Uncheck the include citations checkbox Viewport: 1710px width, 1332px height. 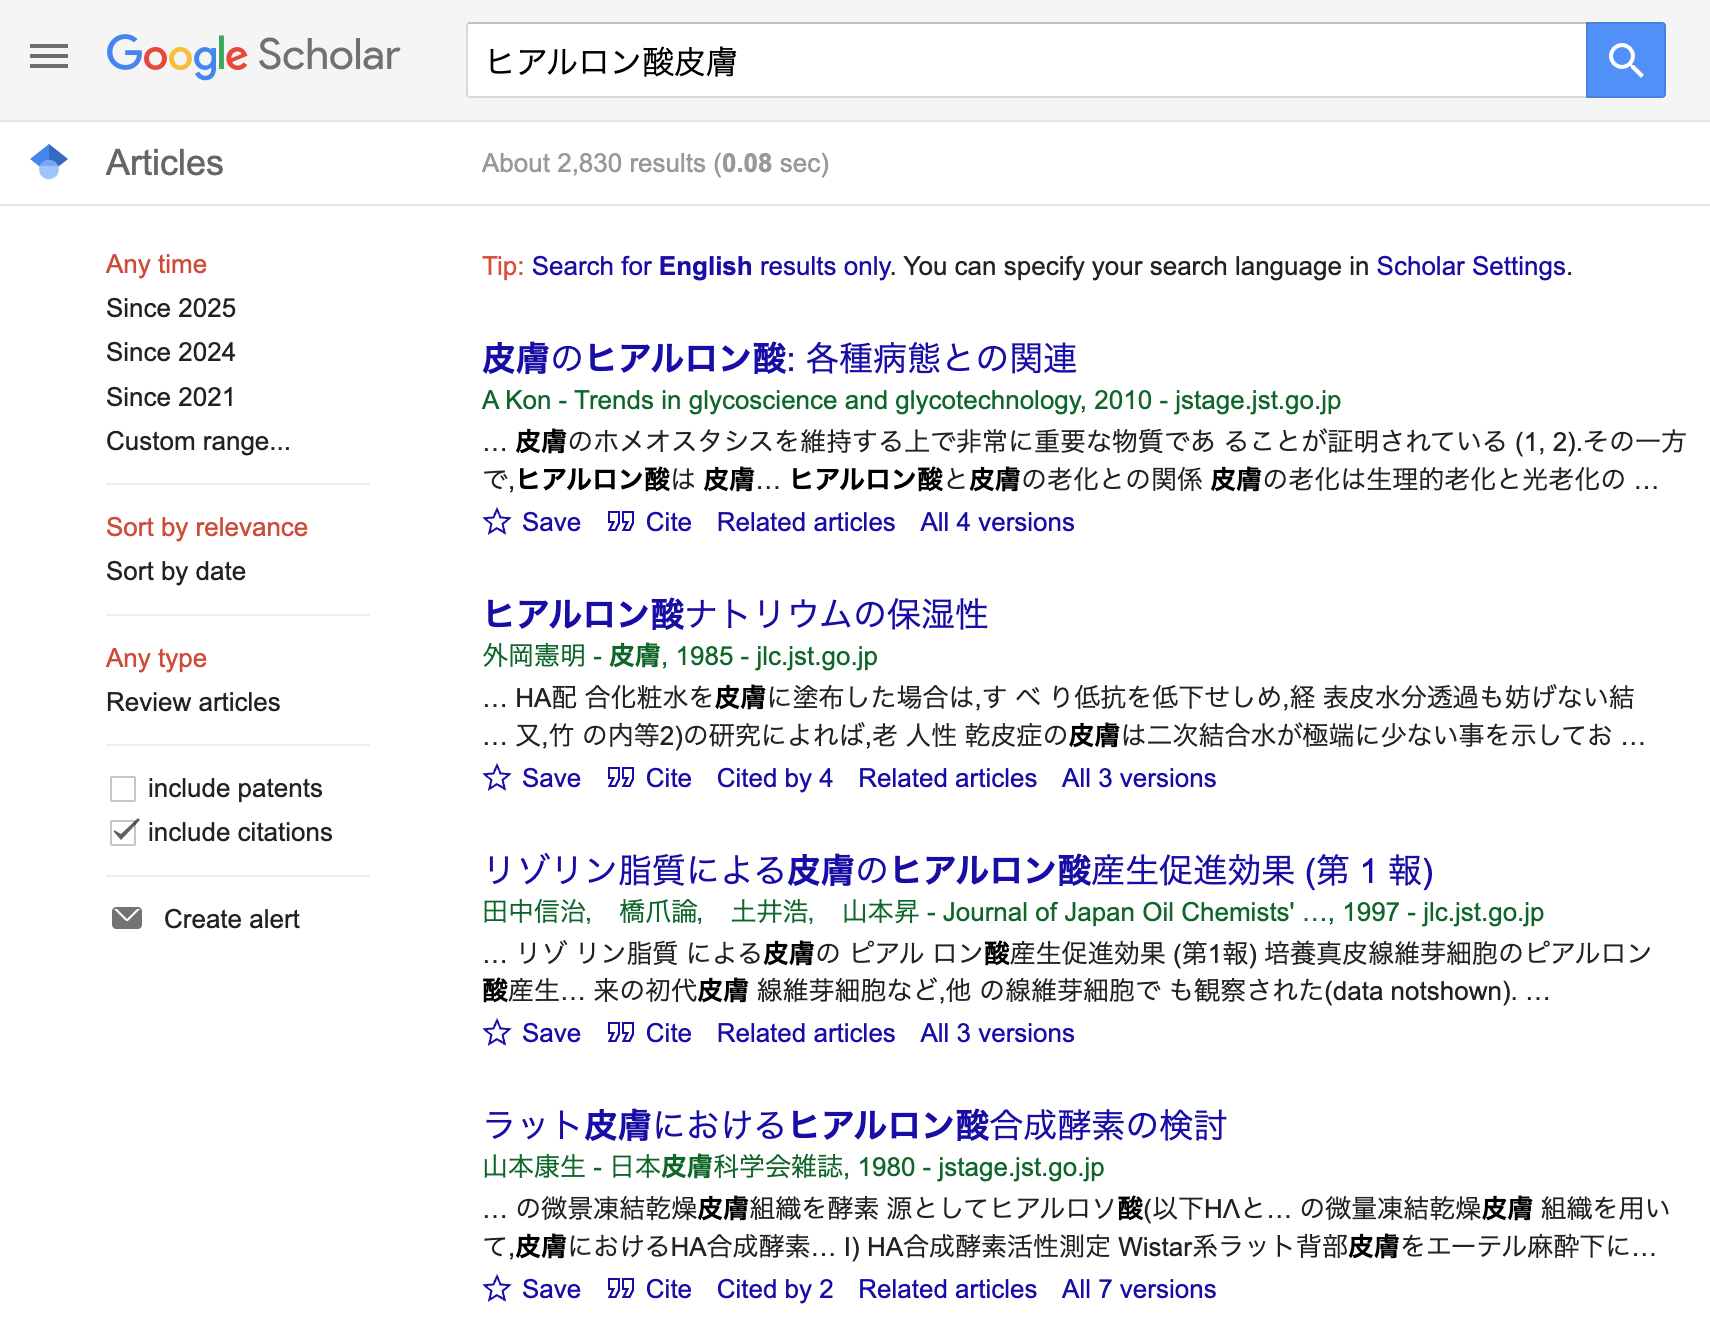123,833
